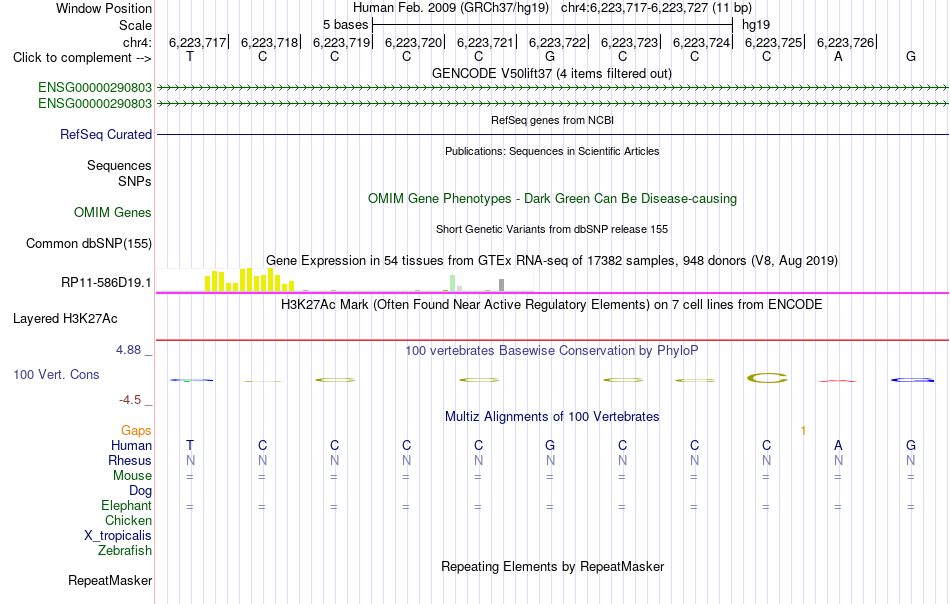Click the RP11-586D19.1 GTEx label
Image resolution: width=950 pixels, height=604 pixels.
coord(106,282)
